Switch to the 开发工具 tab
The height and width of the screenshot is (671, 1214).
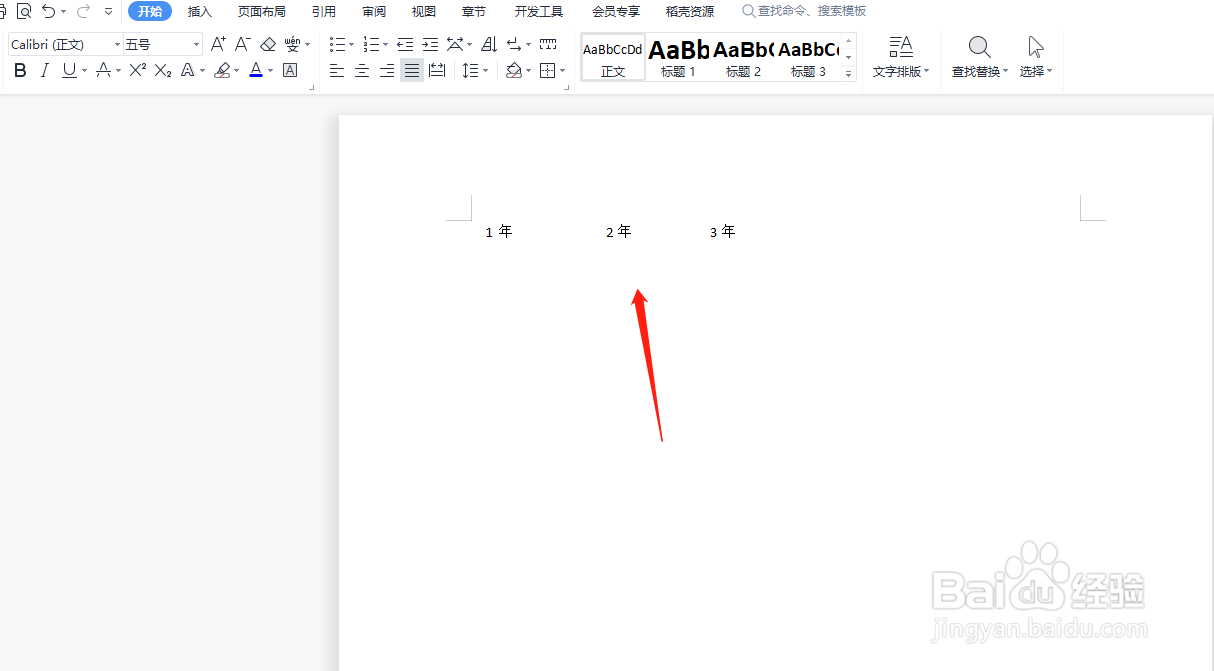539,12
